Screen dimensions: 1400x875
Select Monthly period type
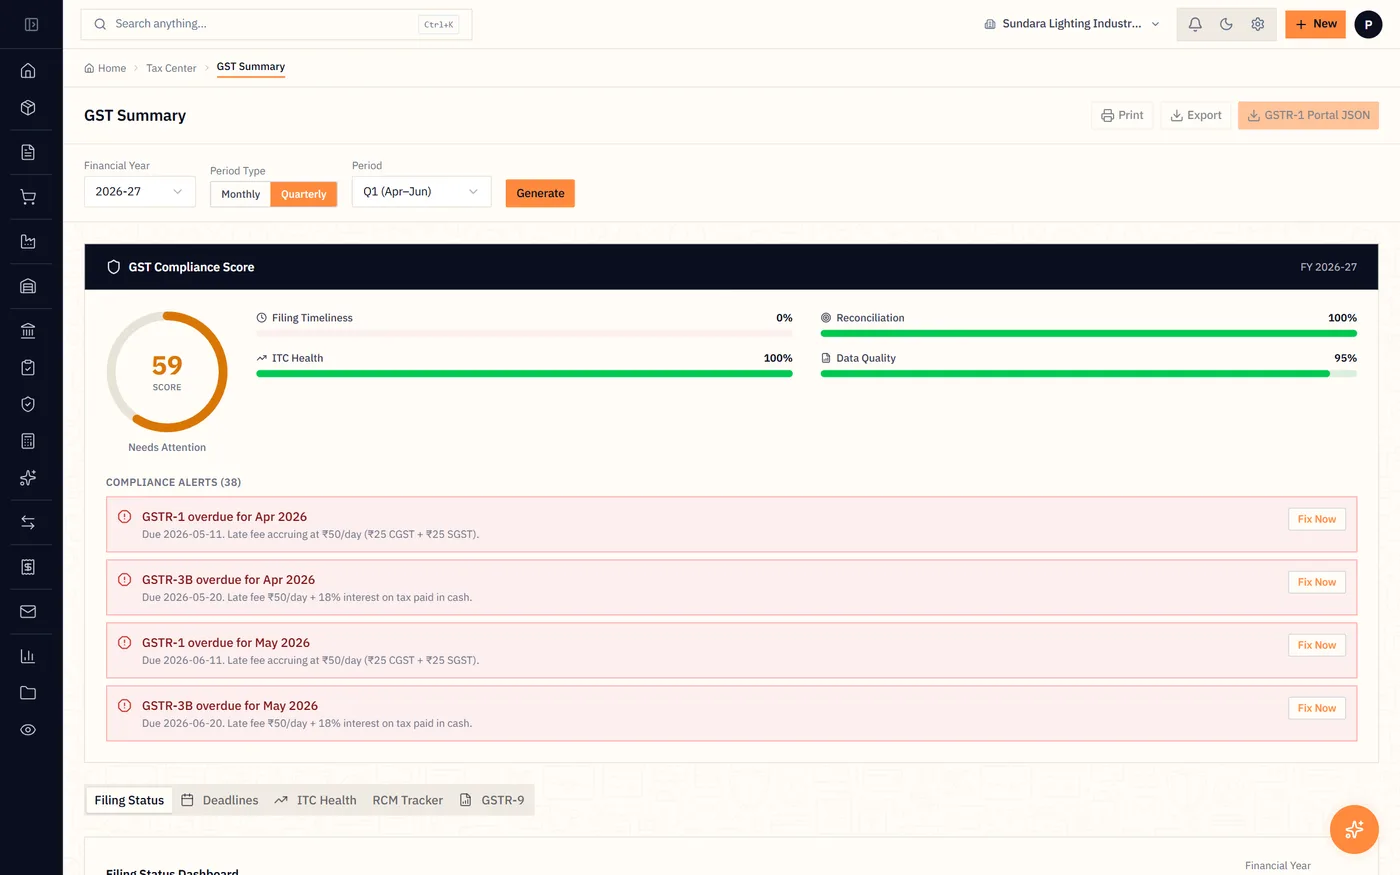[240, 194]
